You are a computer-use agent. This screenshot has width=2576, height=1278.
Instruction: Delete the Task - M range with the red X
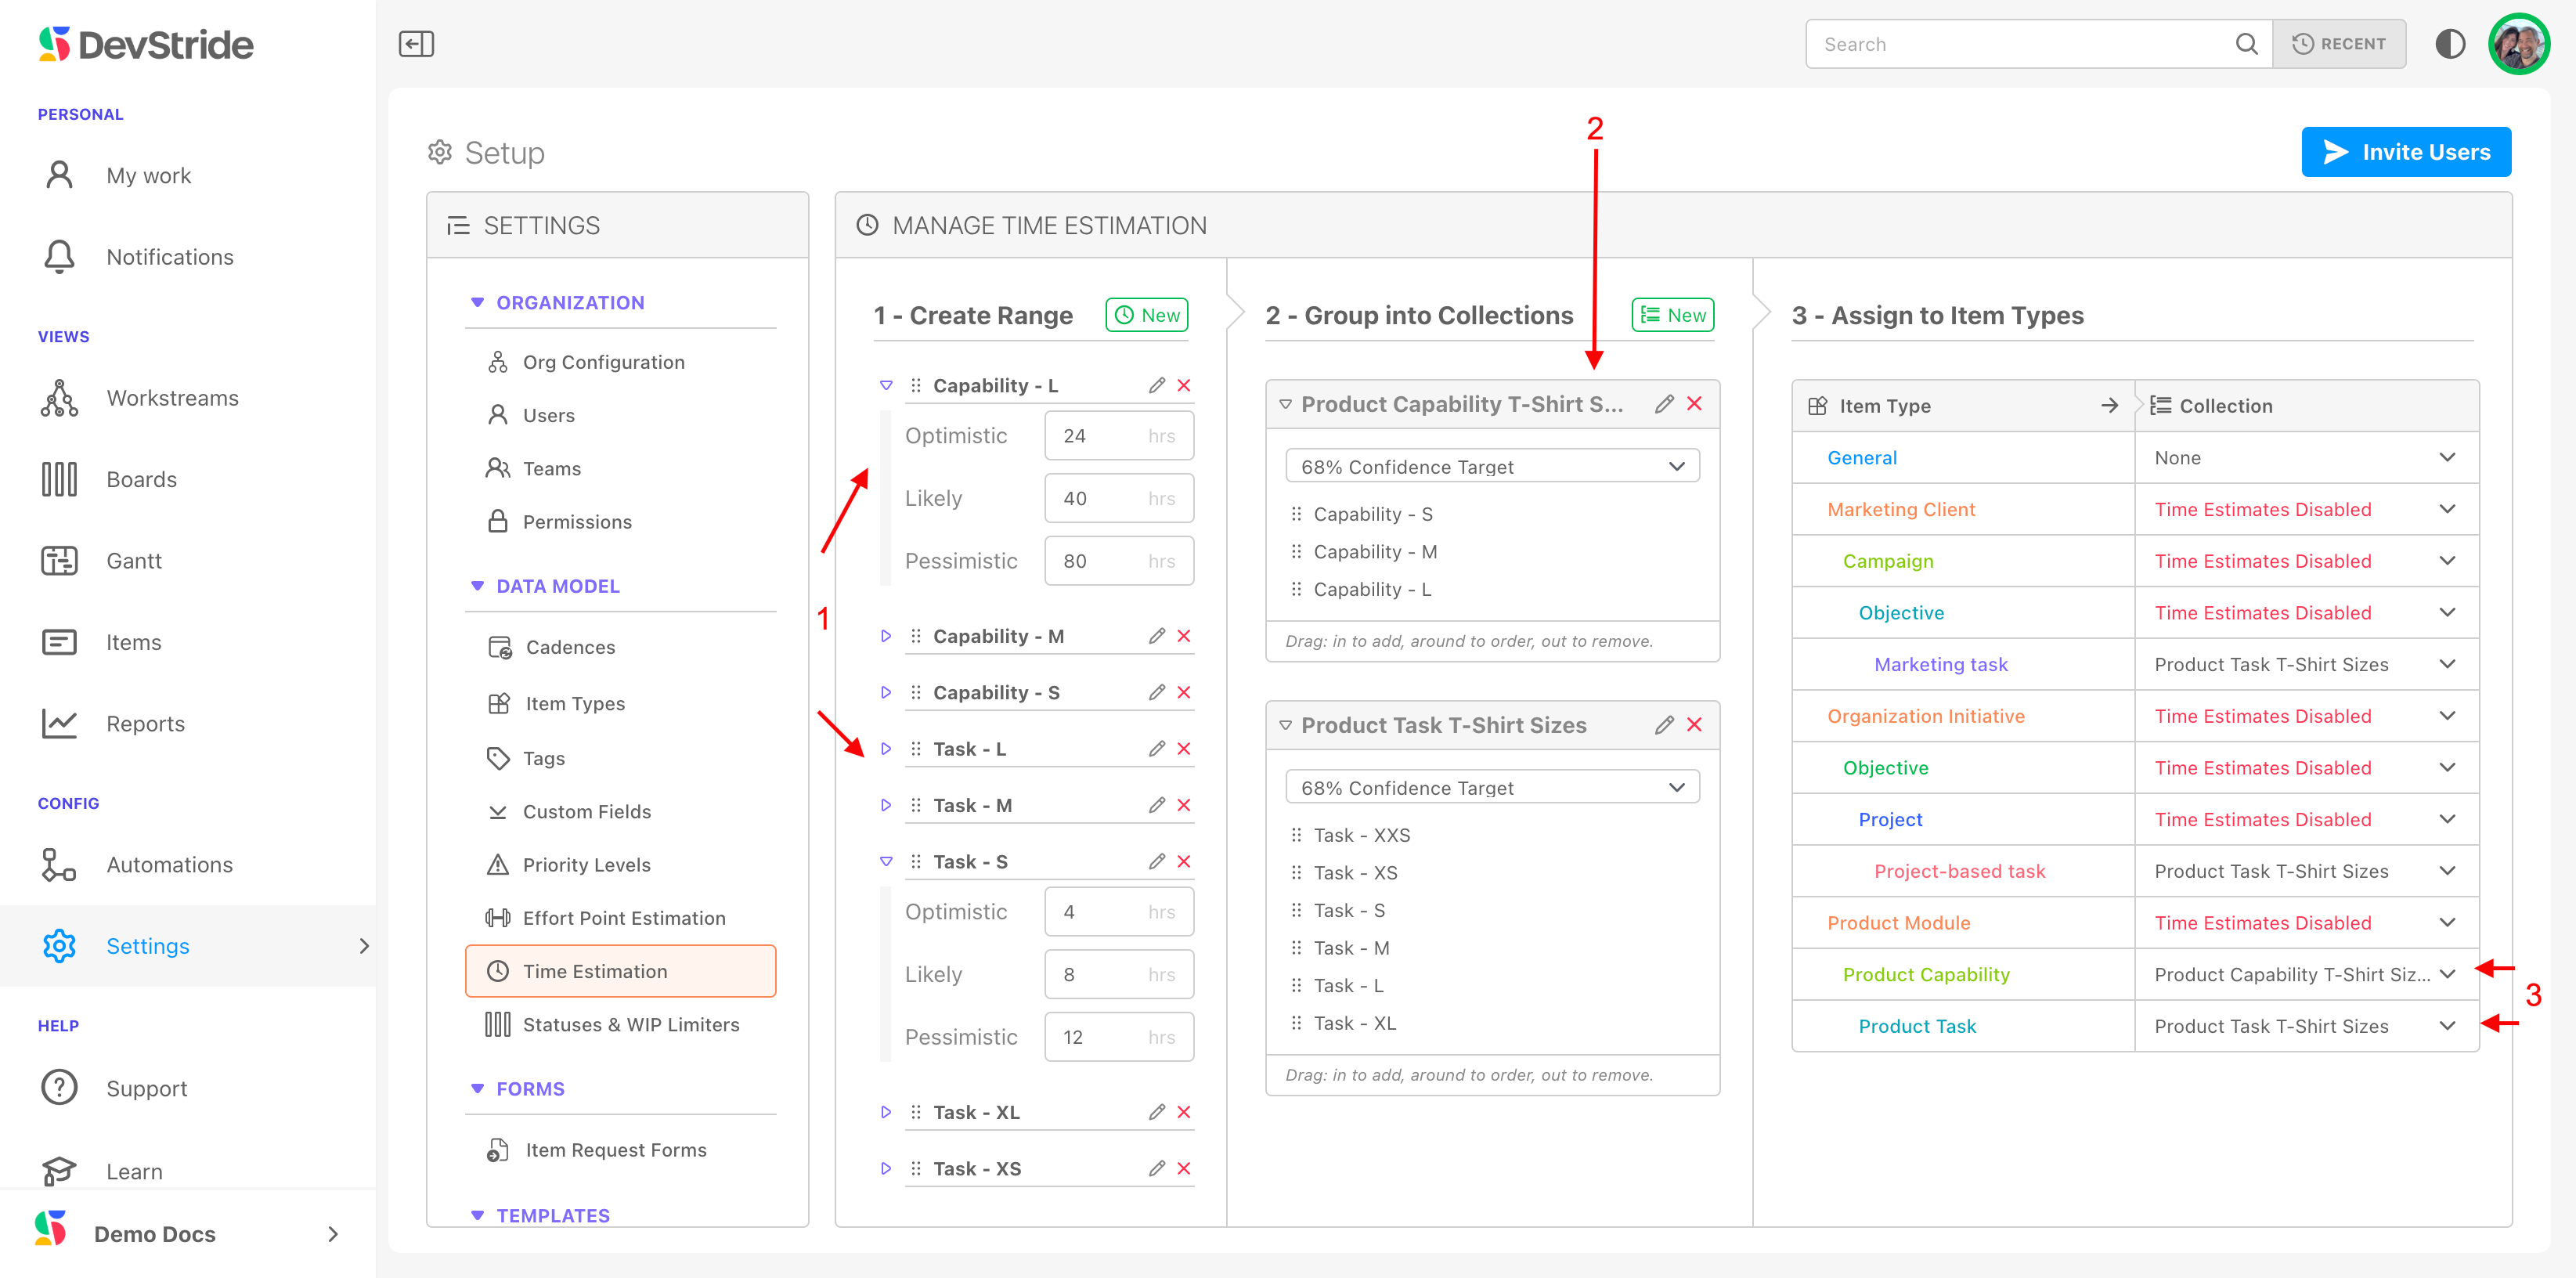[1184, 805]
